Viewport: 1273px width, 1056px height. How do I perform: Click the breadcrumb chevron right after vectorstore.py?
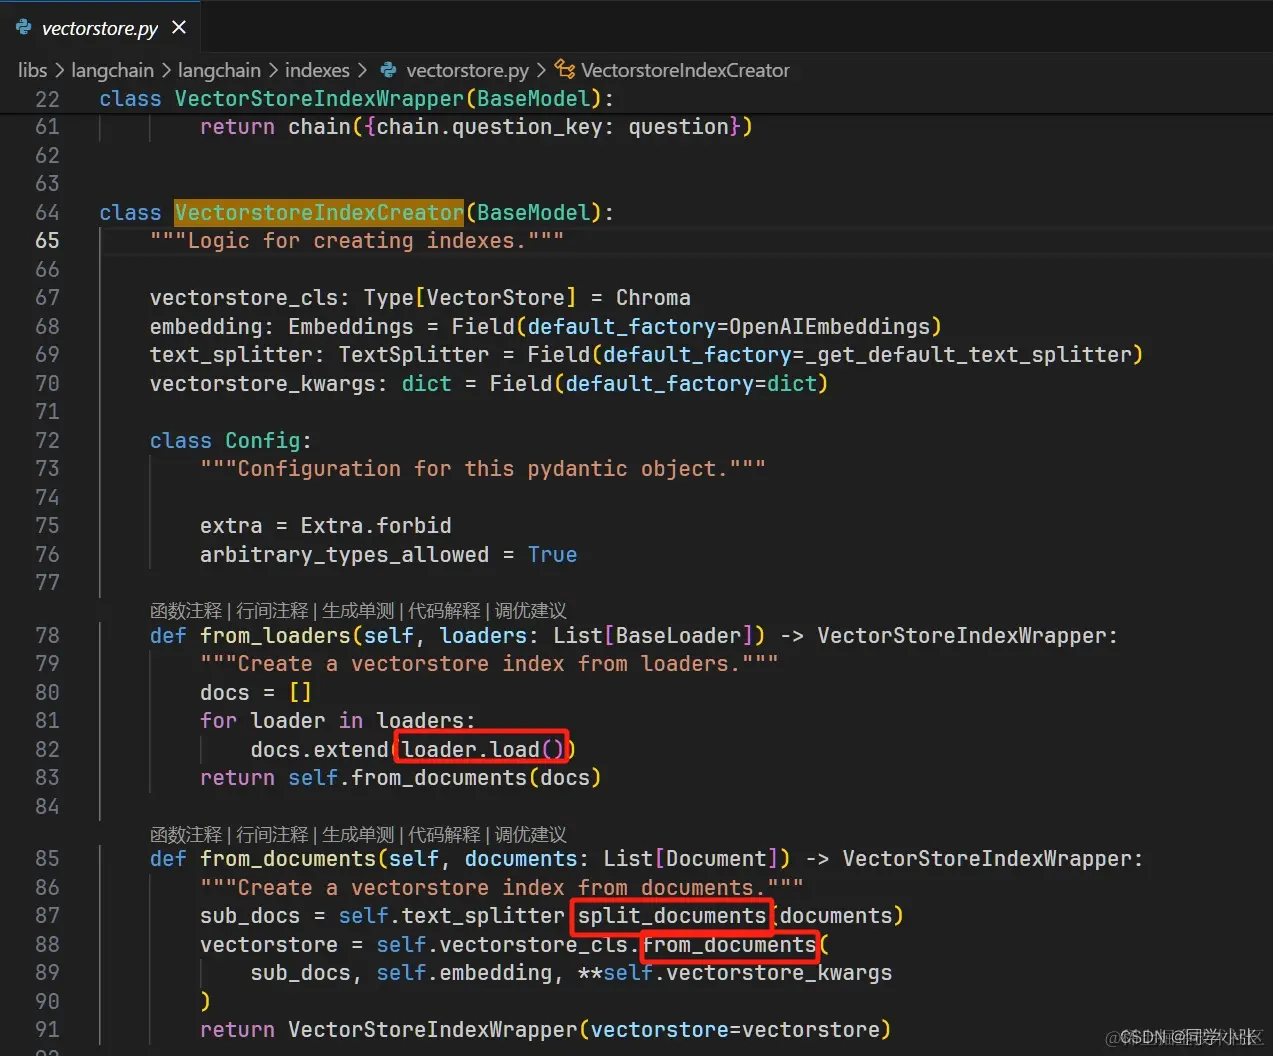(541, 70)
